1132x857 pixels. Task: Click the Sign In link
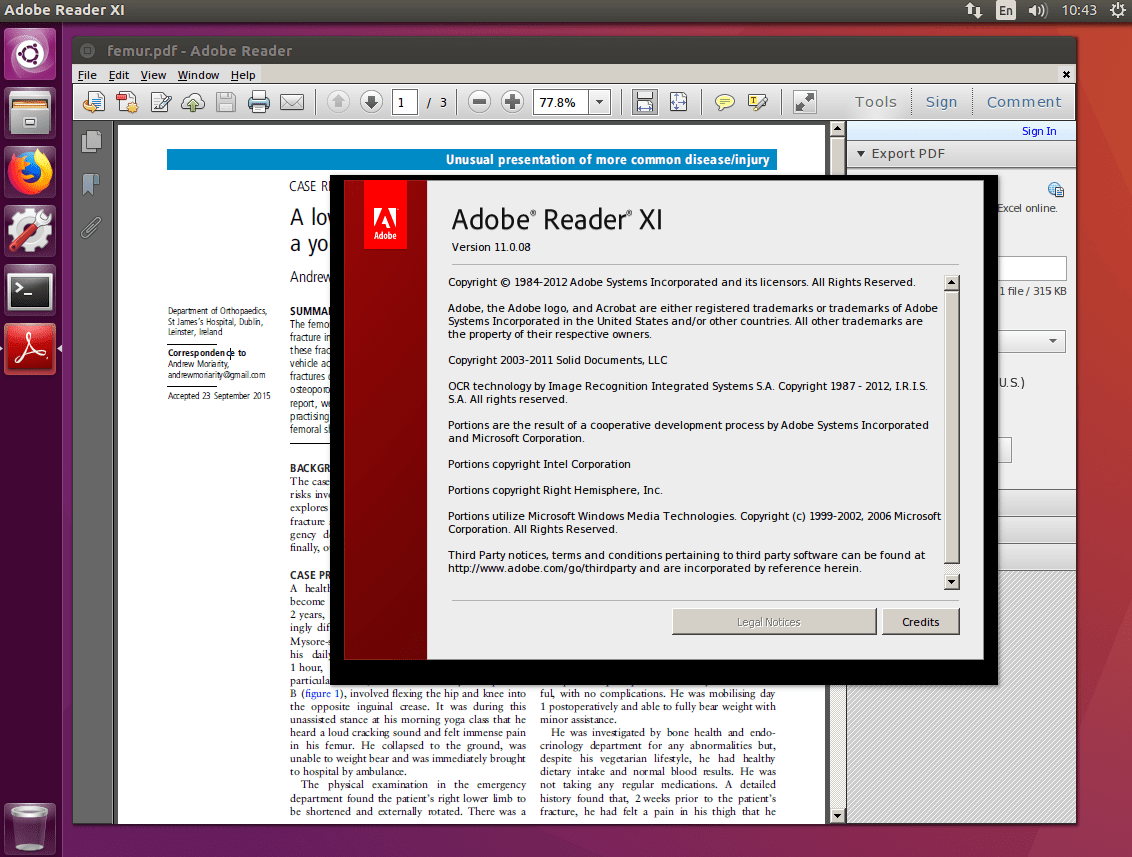pyautogui.click(x=1039, y=131)
